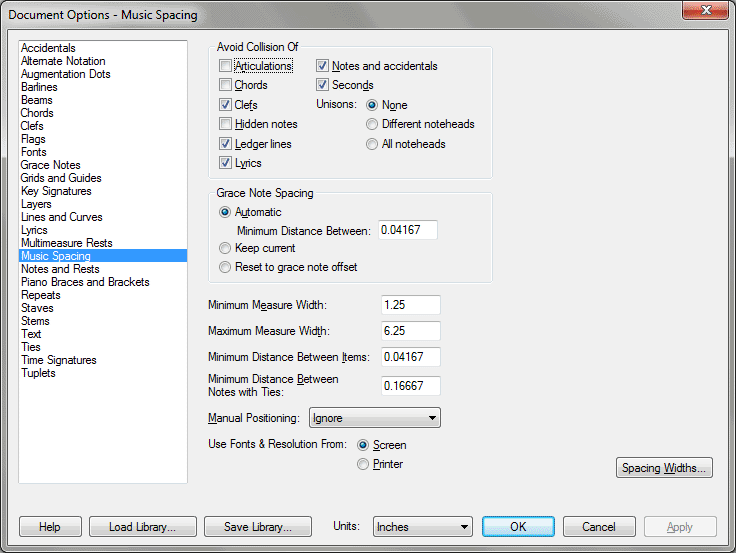736x553 pixels.
Task: Choose the Keep current grace note option
Action: (226, 248)
